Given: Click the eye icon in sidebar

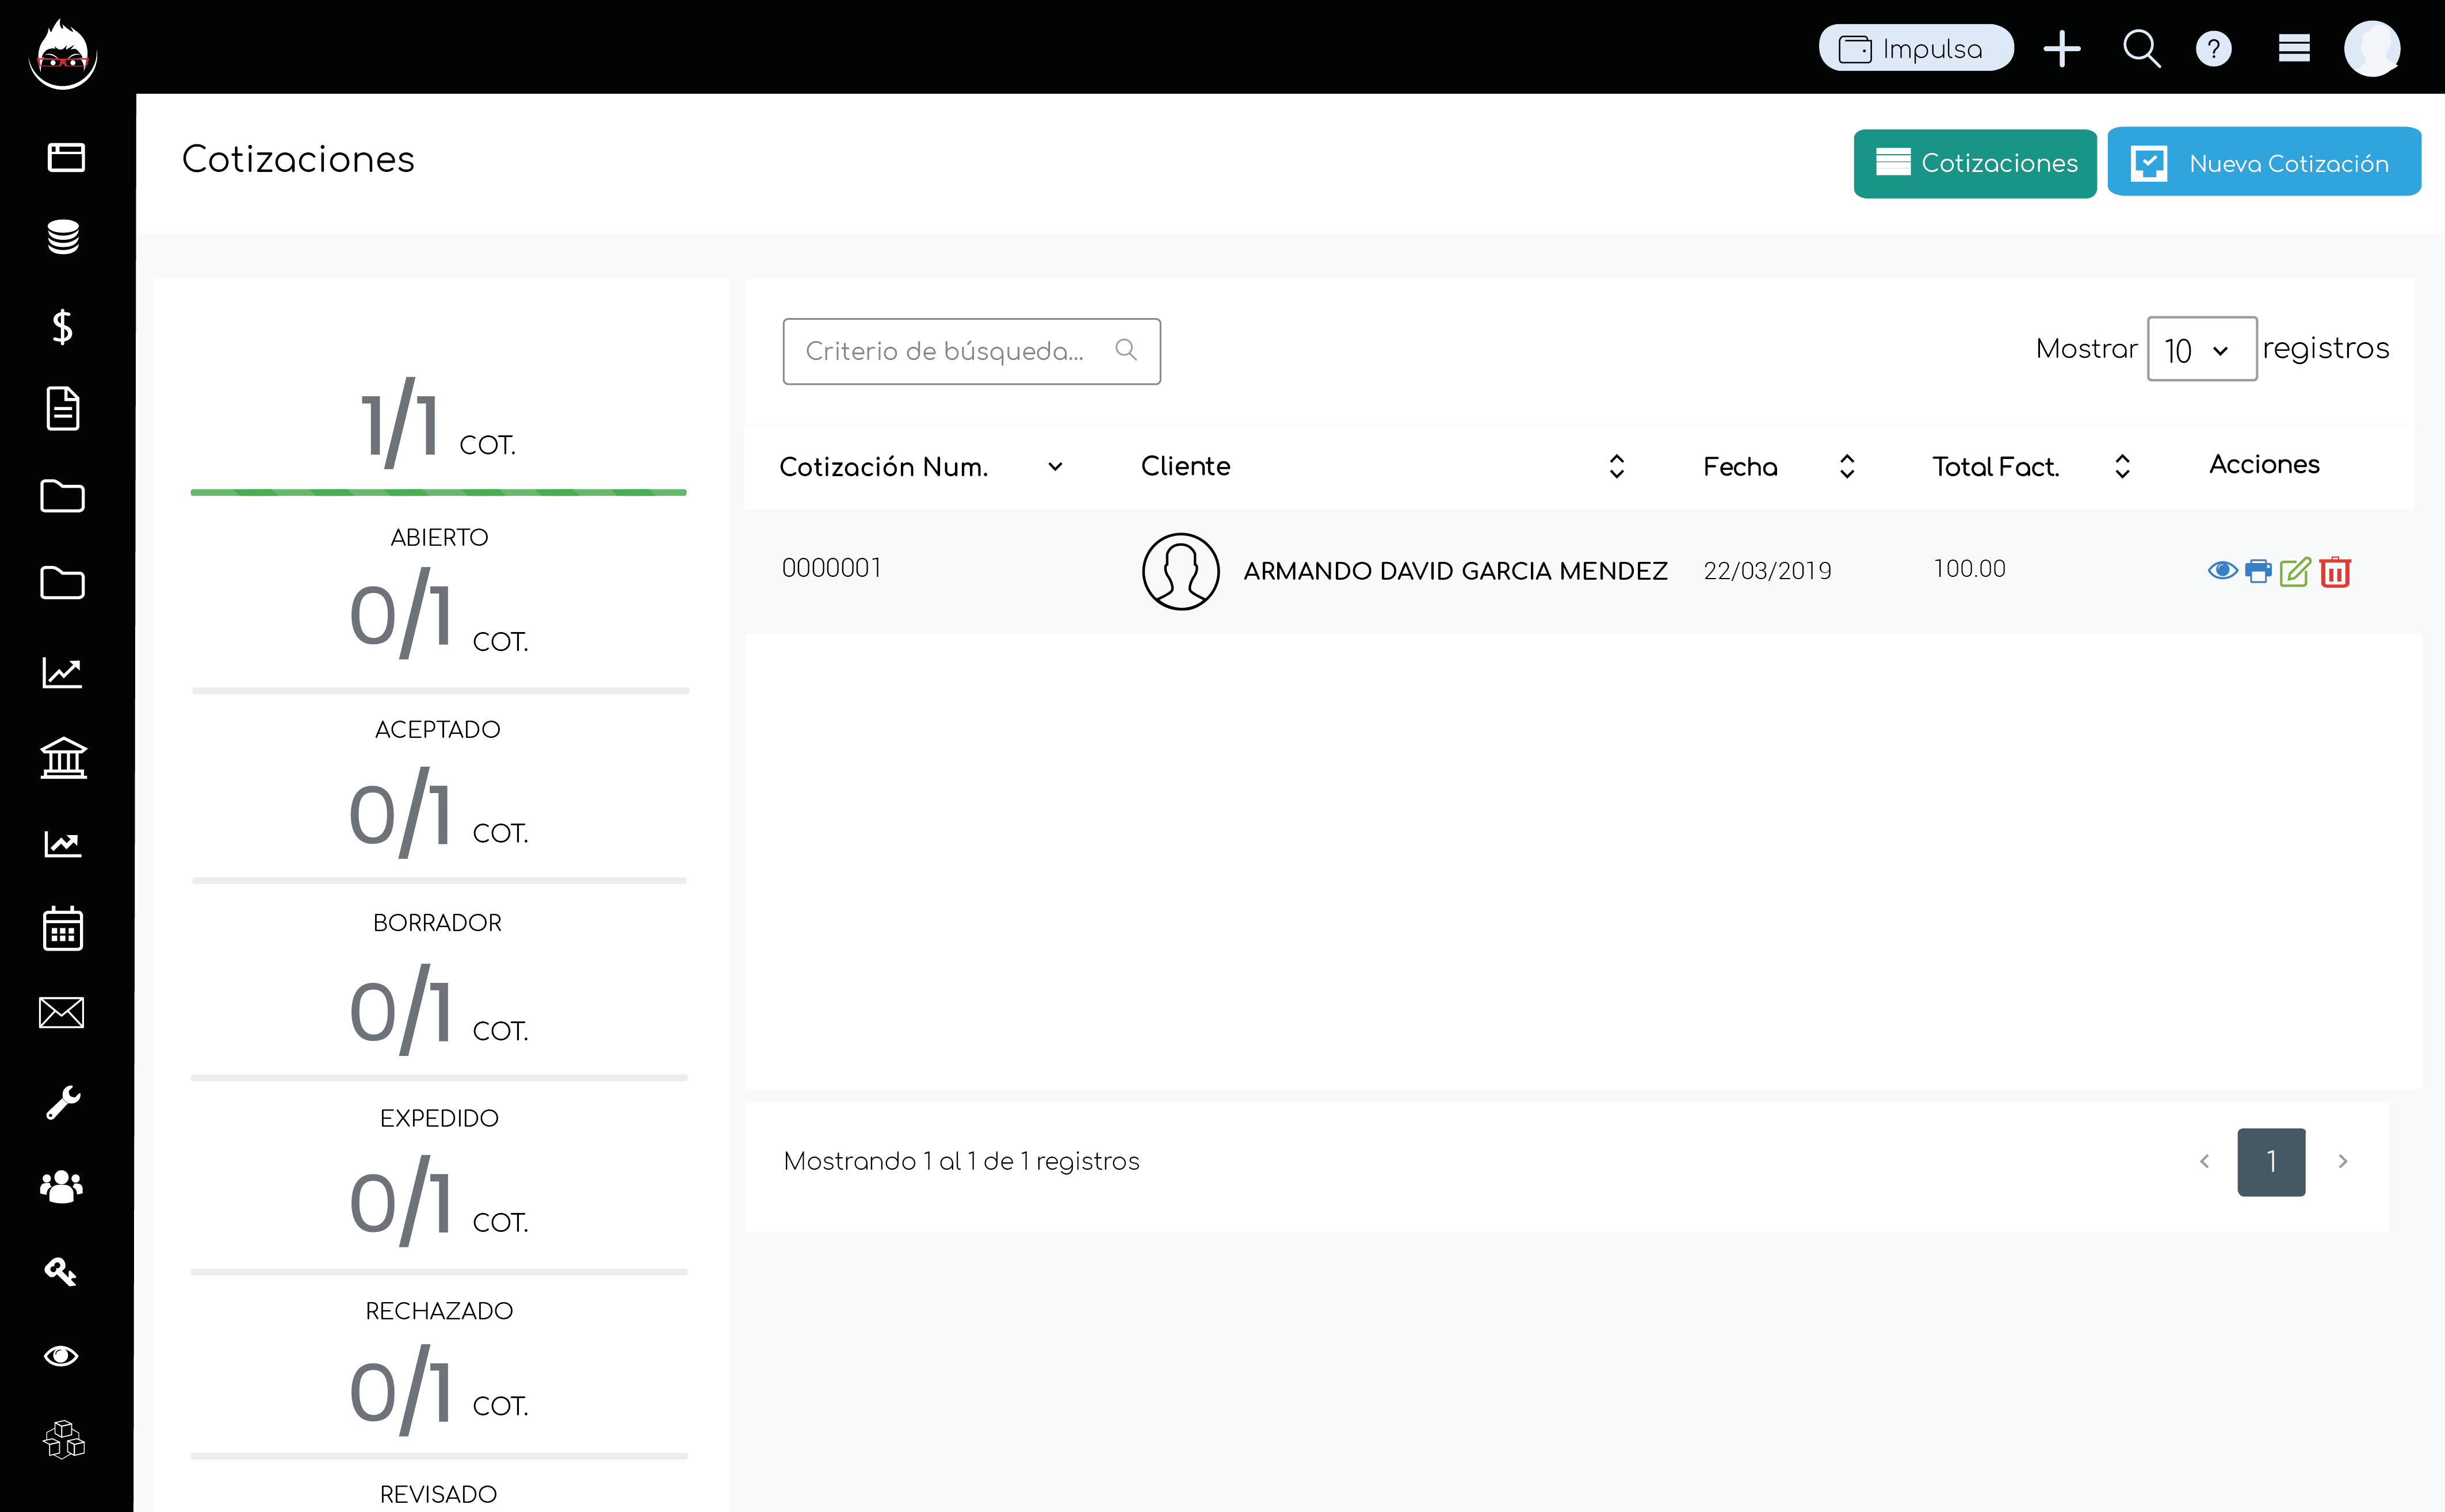Looking at the screenshot, I should [x=62, y=1356].
